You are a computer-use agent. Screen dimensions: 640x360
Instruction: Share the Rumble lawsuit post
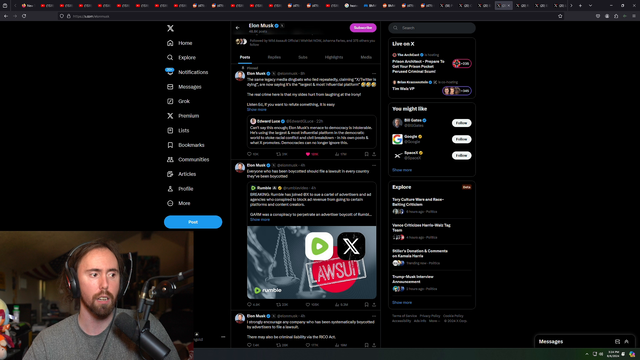tap(374, 304)
